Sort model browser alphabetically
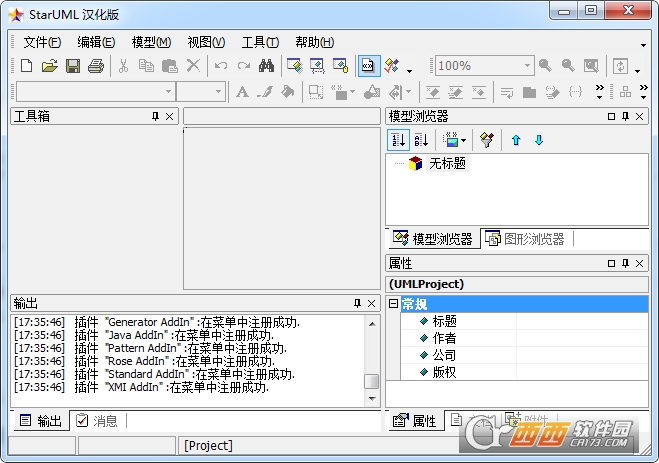Screen dimensions: 659x463 (x=421, y=140)
